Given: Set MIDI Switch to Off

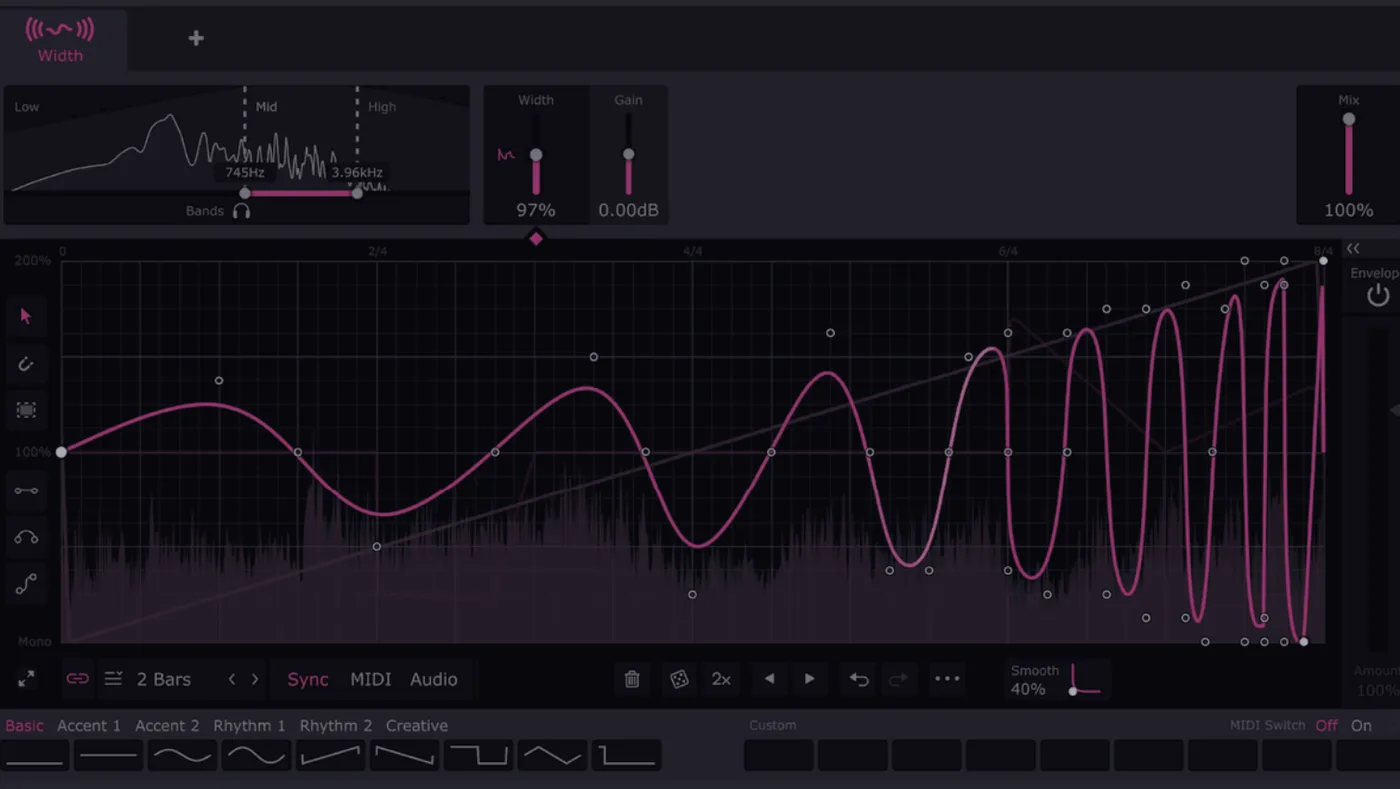Looking at the screenshot, I should click(1326, 725).
